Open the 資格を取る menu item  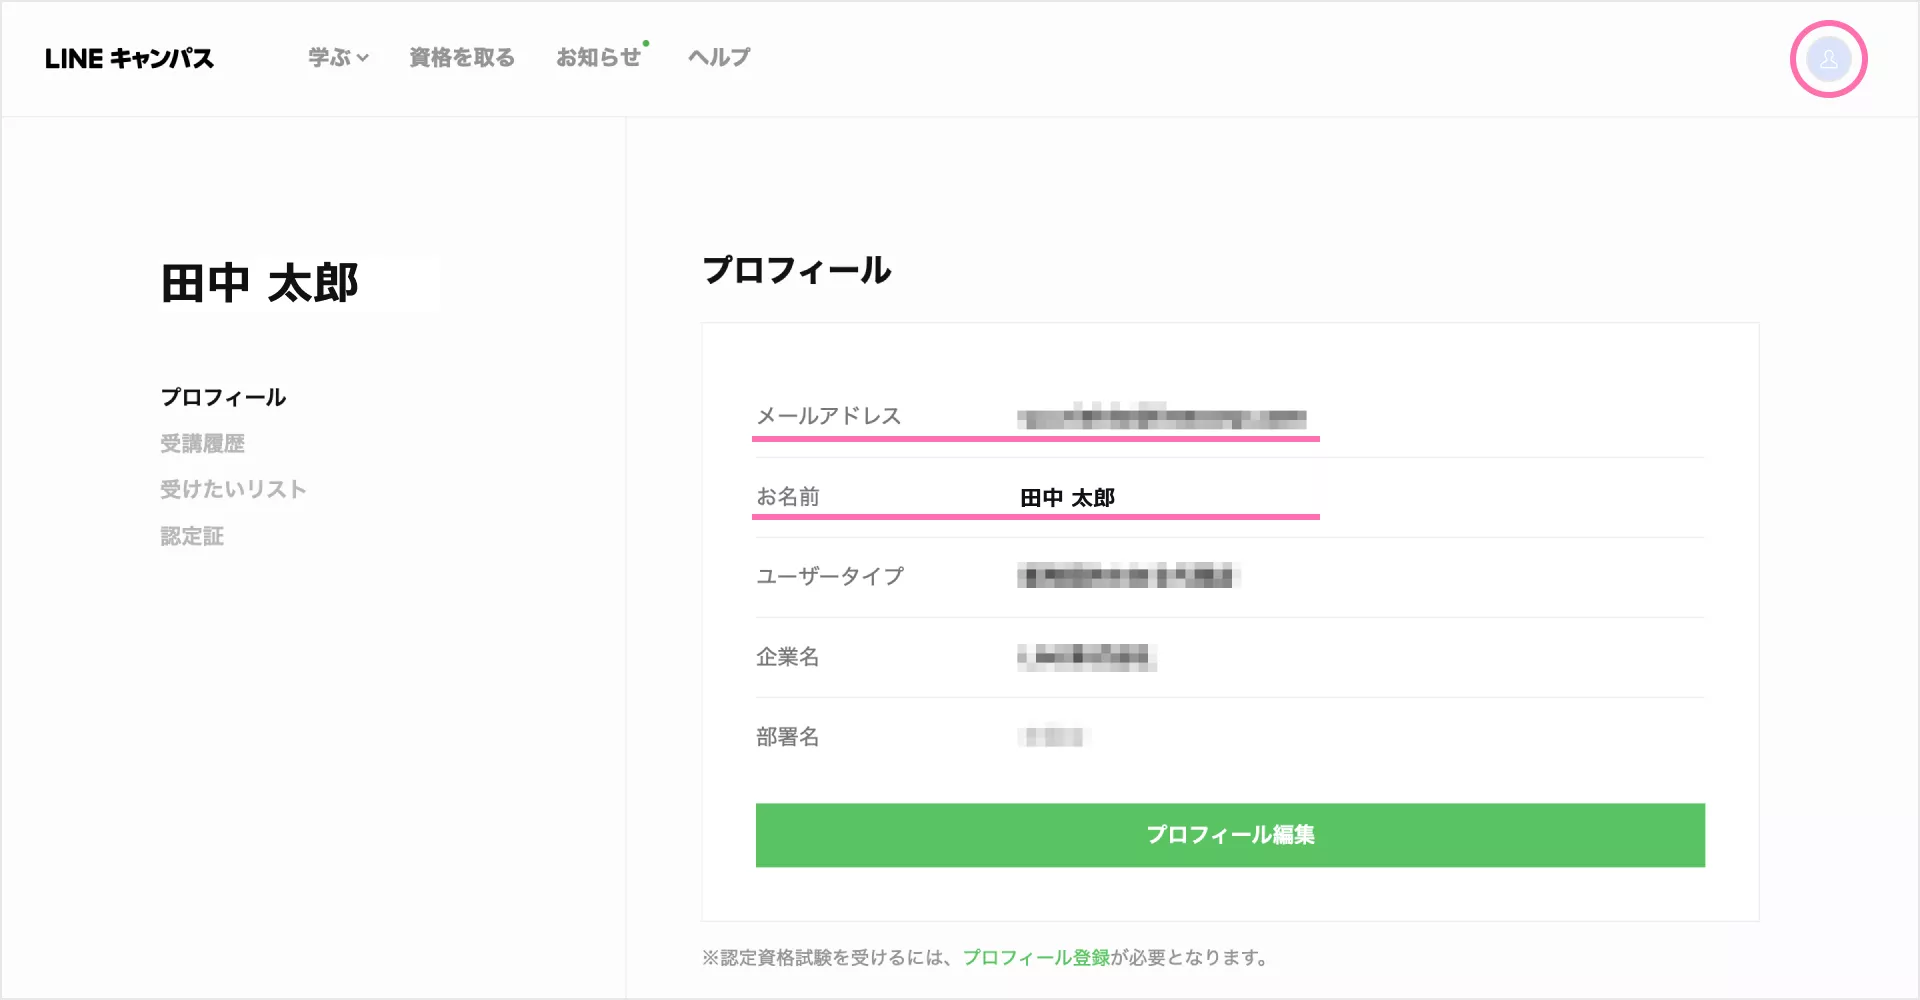pos(461,58)
